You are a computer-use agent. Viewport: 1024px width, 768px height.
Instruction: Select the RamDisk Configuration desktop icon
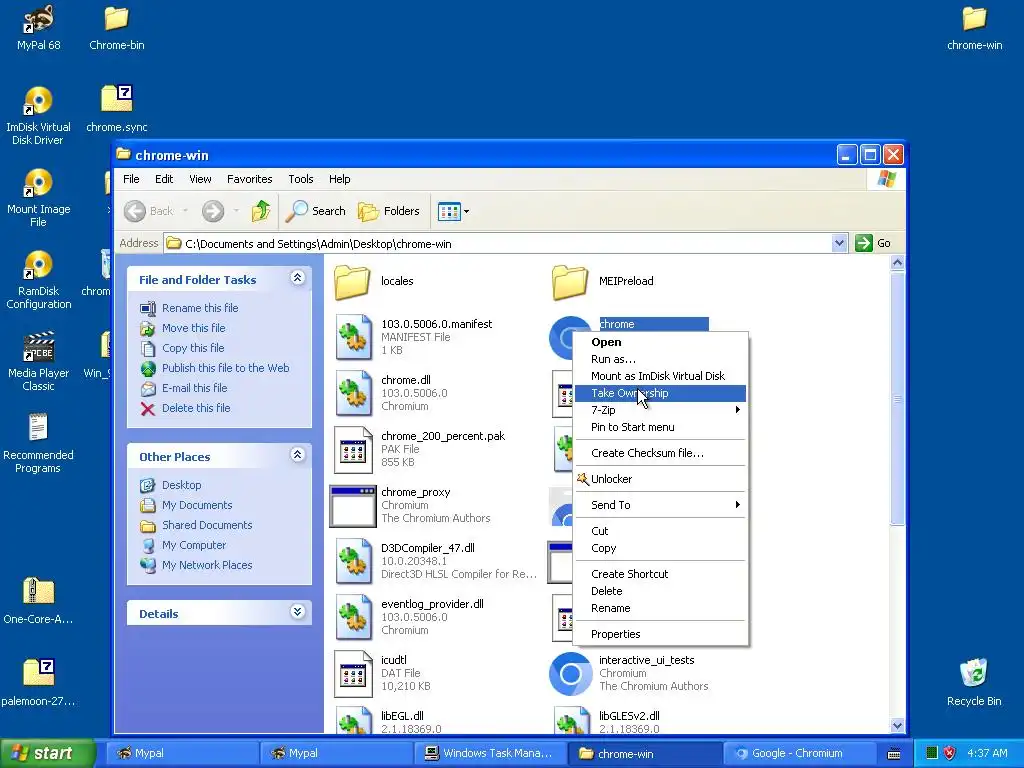(39, 280)
